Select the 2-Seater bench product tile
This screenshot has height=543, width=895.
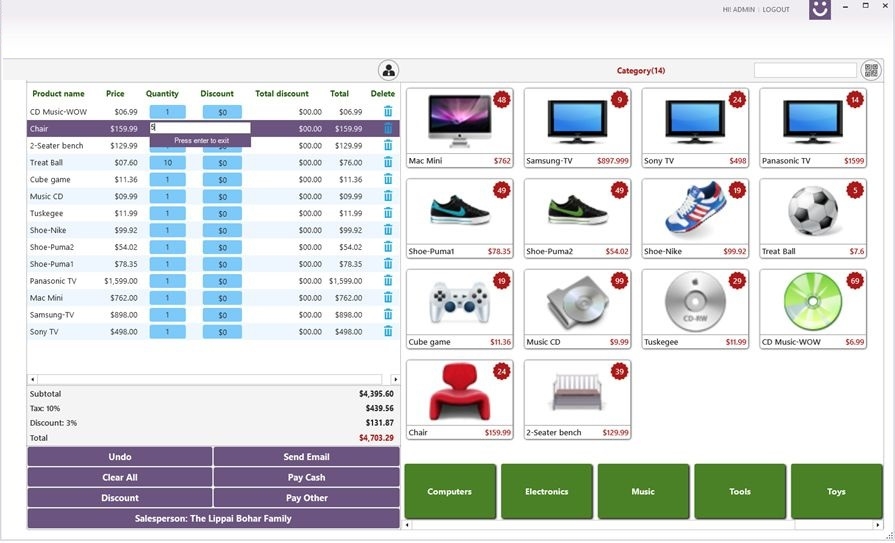point(577,400)
